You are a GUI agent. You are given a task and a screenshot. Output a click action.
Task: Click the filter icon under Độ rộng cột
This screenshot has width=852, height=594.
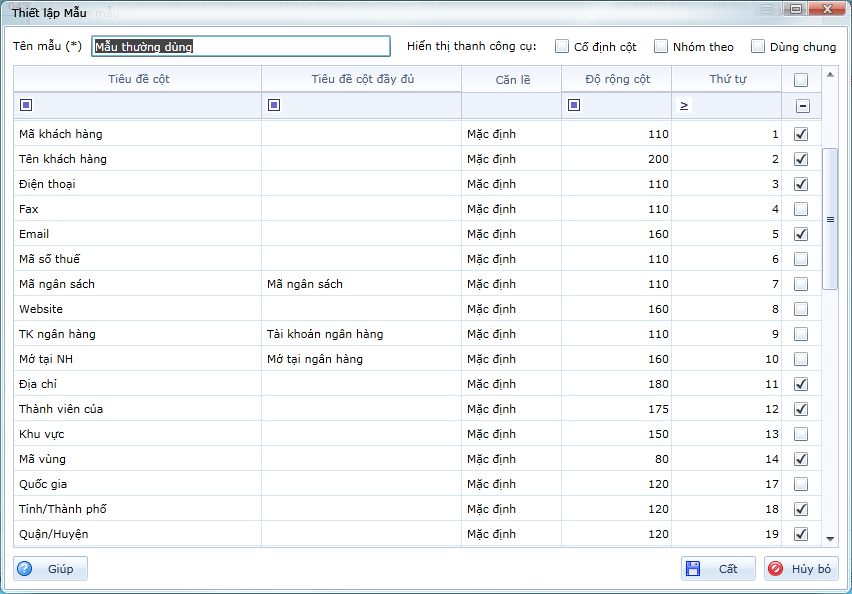(x=574, y=105)
